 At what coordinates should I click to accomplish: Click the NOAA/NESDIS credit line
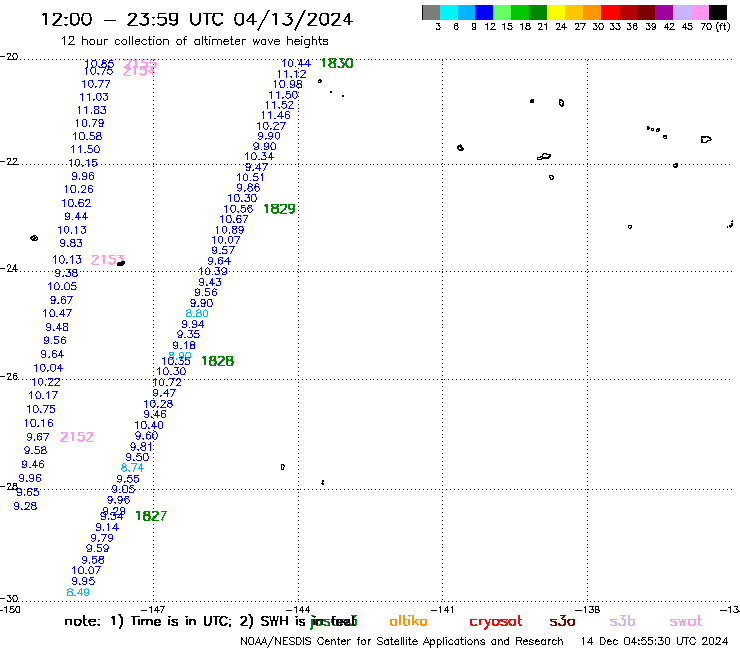click(402, 642)
